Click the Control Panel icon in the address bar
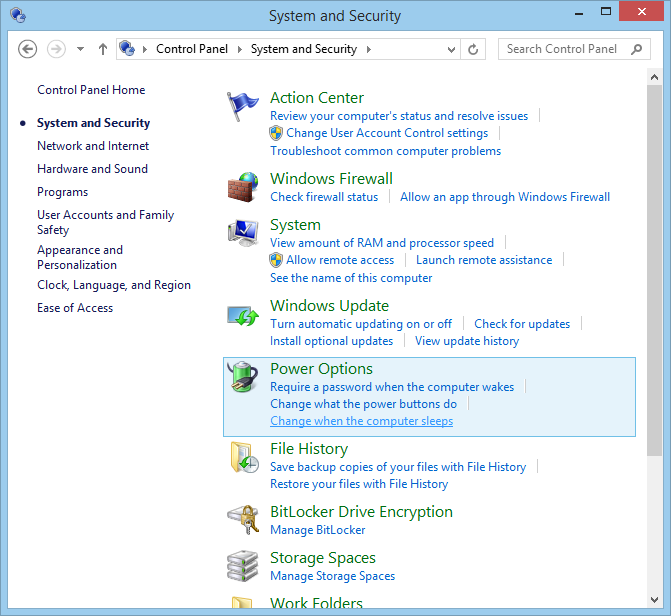Viewport: 671px width, 616px height. pyautogui.click(x=127, y=49)
